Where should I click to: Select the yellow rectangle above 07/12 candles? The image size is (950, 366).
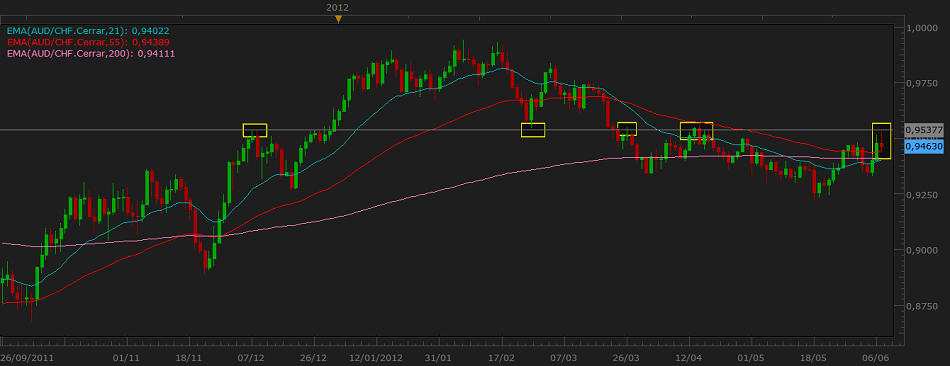[x=254, y=130]
